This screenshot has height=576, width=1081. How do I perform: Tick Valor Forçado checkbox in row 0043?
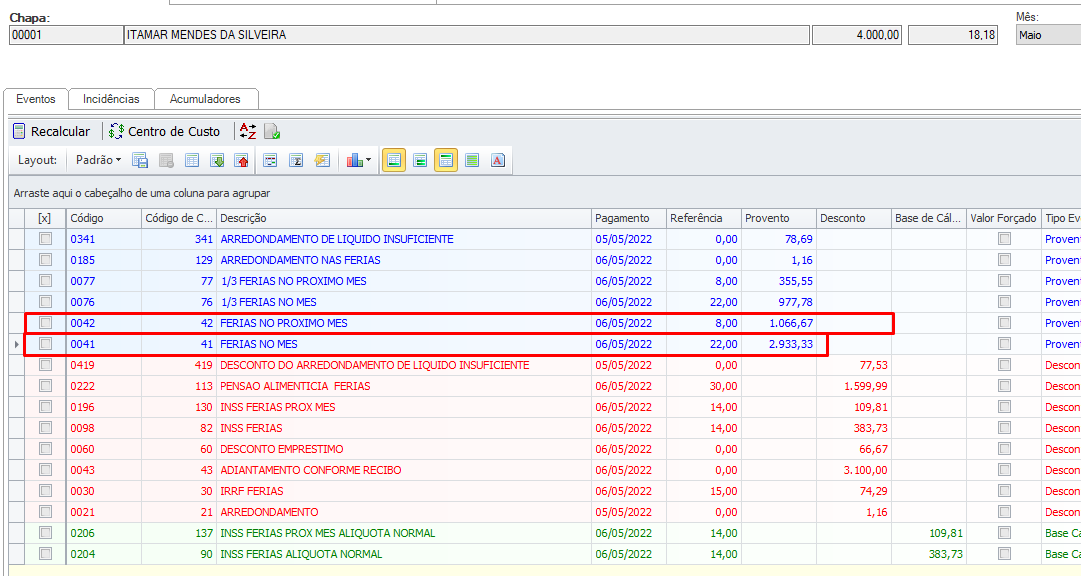coord(1004,470)
